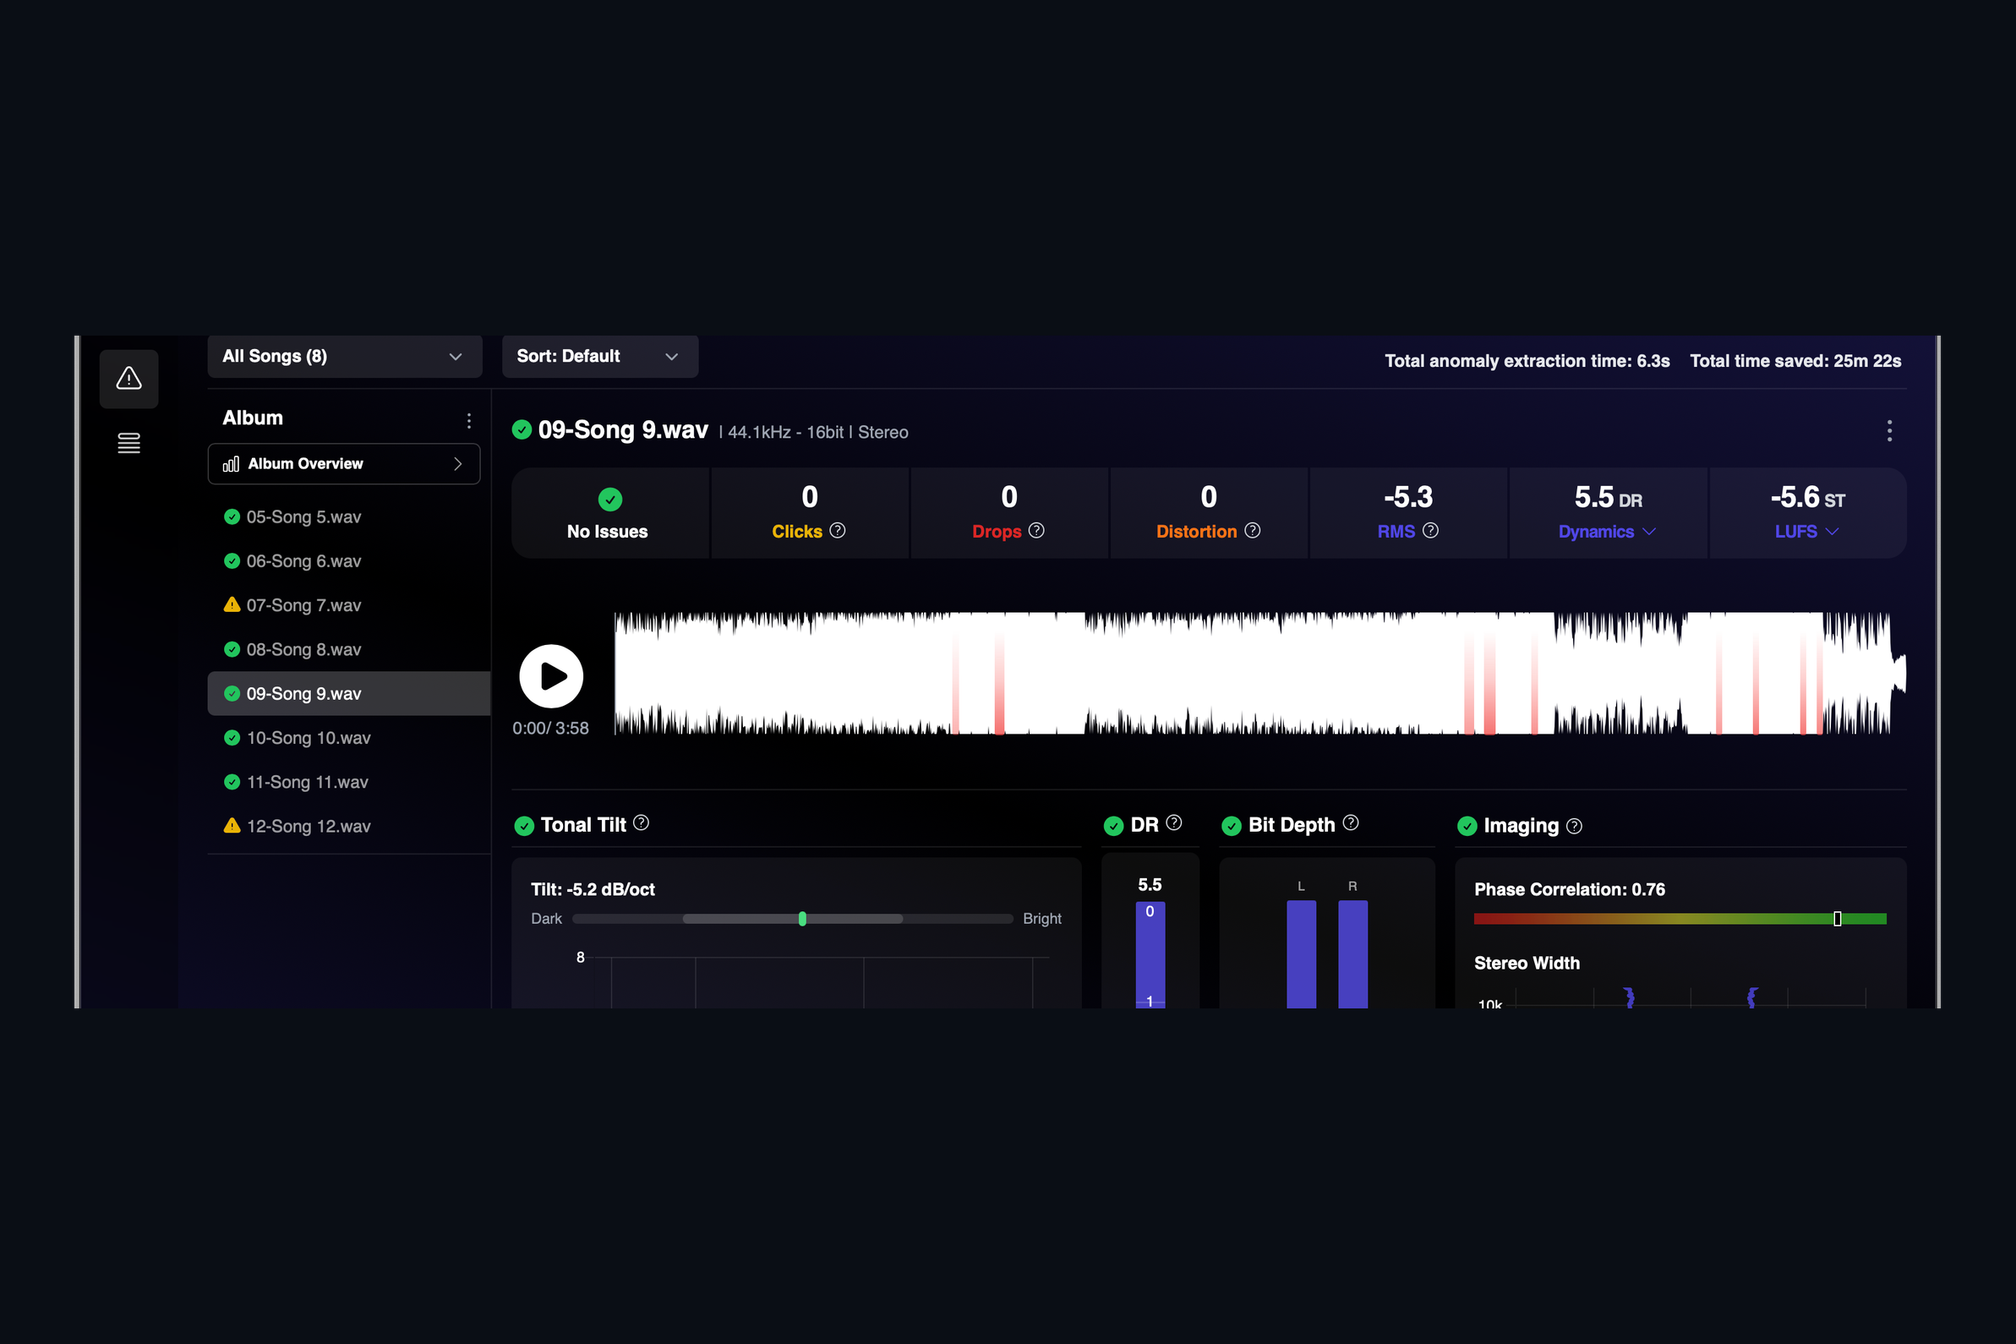Screen dimensions: 2016x1344
Task: Click green check beside Tonal Tilt heading
Action: (524, 826)
